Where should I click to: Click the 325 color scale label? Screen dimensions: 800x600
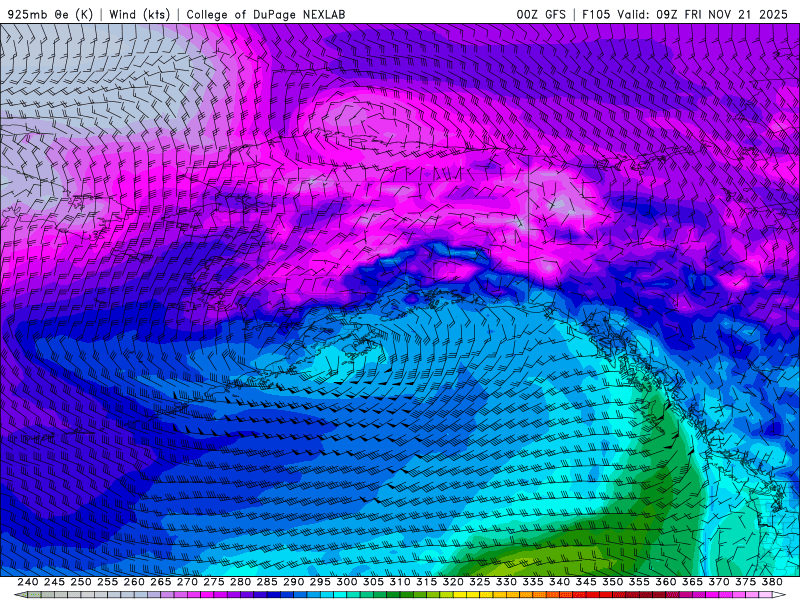[480, 582]
